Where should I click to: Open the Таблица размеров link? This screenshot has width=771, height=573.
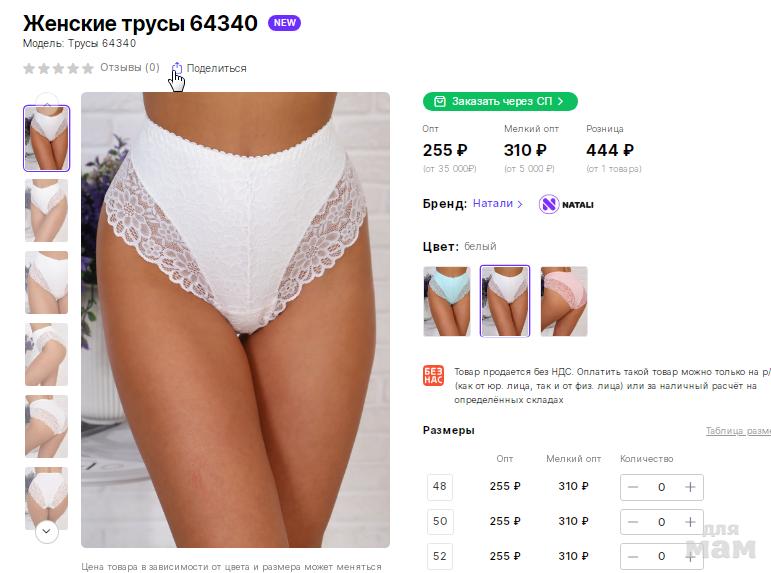click(738, 431)
